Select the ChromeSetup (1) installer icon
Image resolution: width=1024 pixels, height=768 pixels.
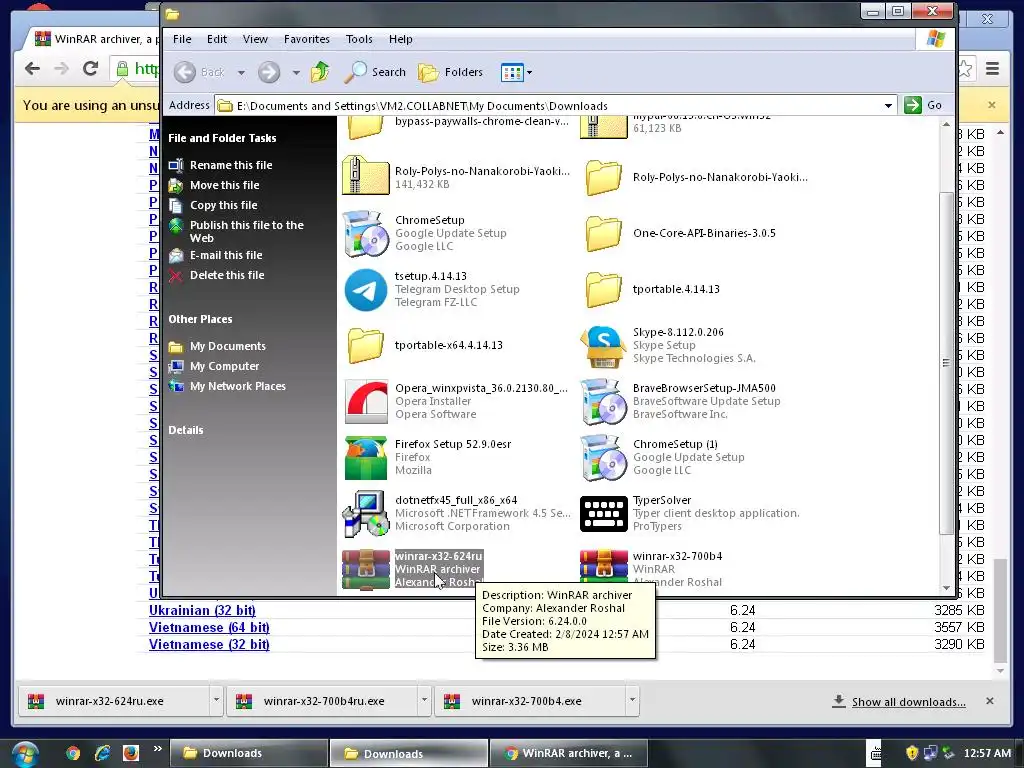click(x=603, y=458)
